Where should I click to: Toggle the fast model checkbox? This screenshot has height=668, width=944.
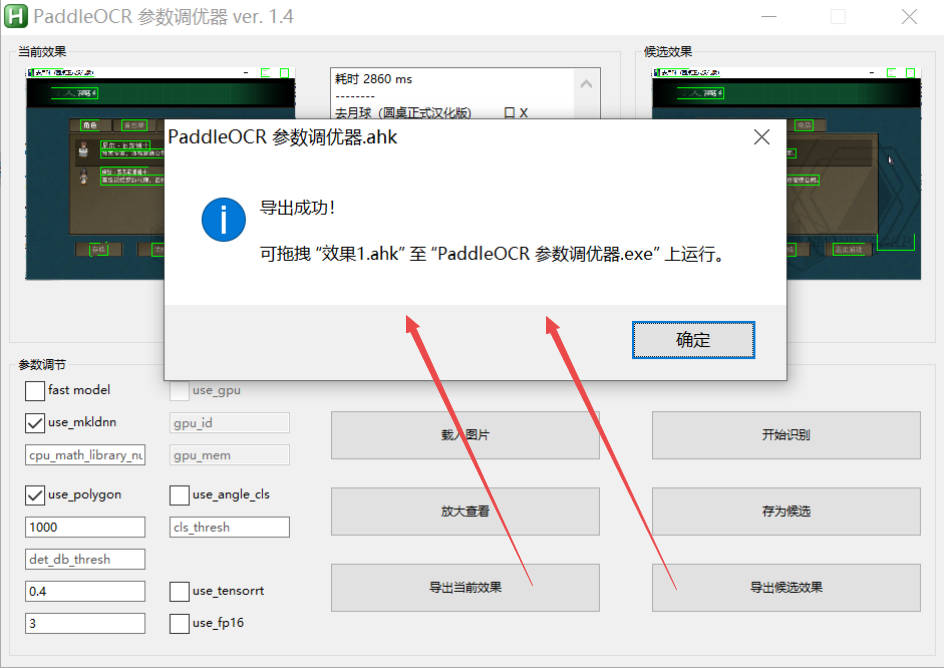coord(35,391)
